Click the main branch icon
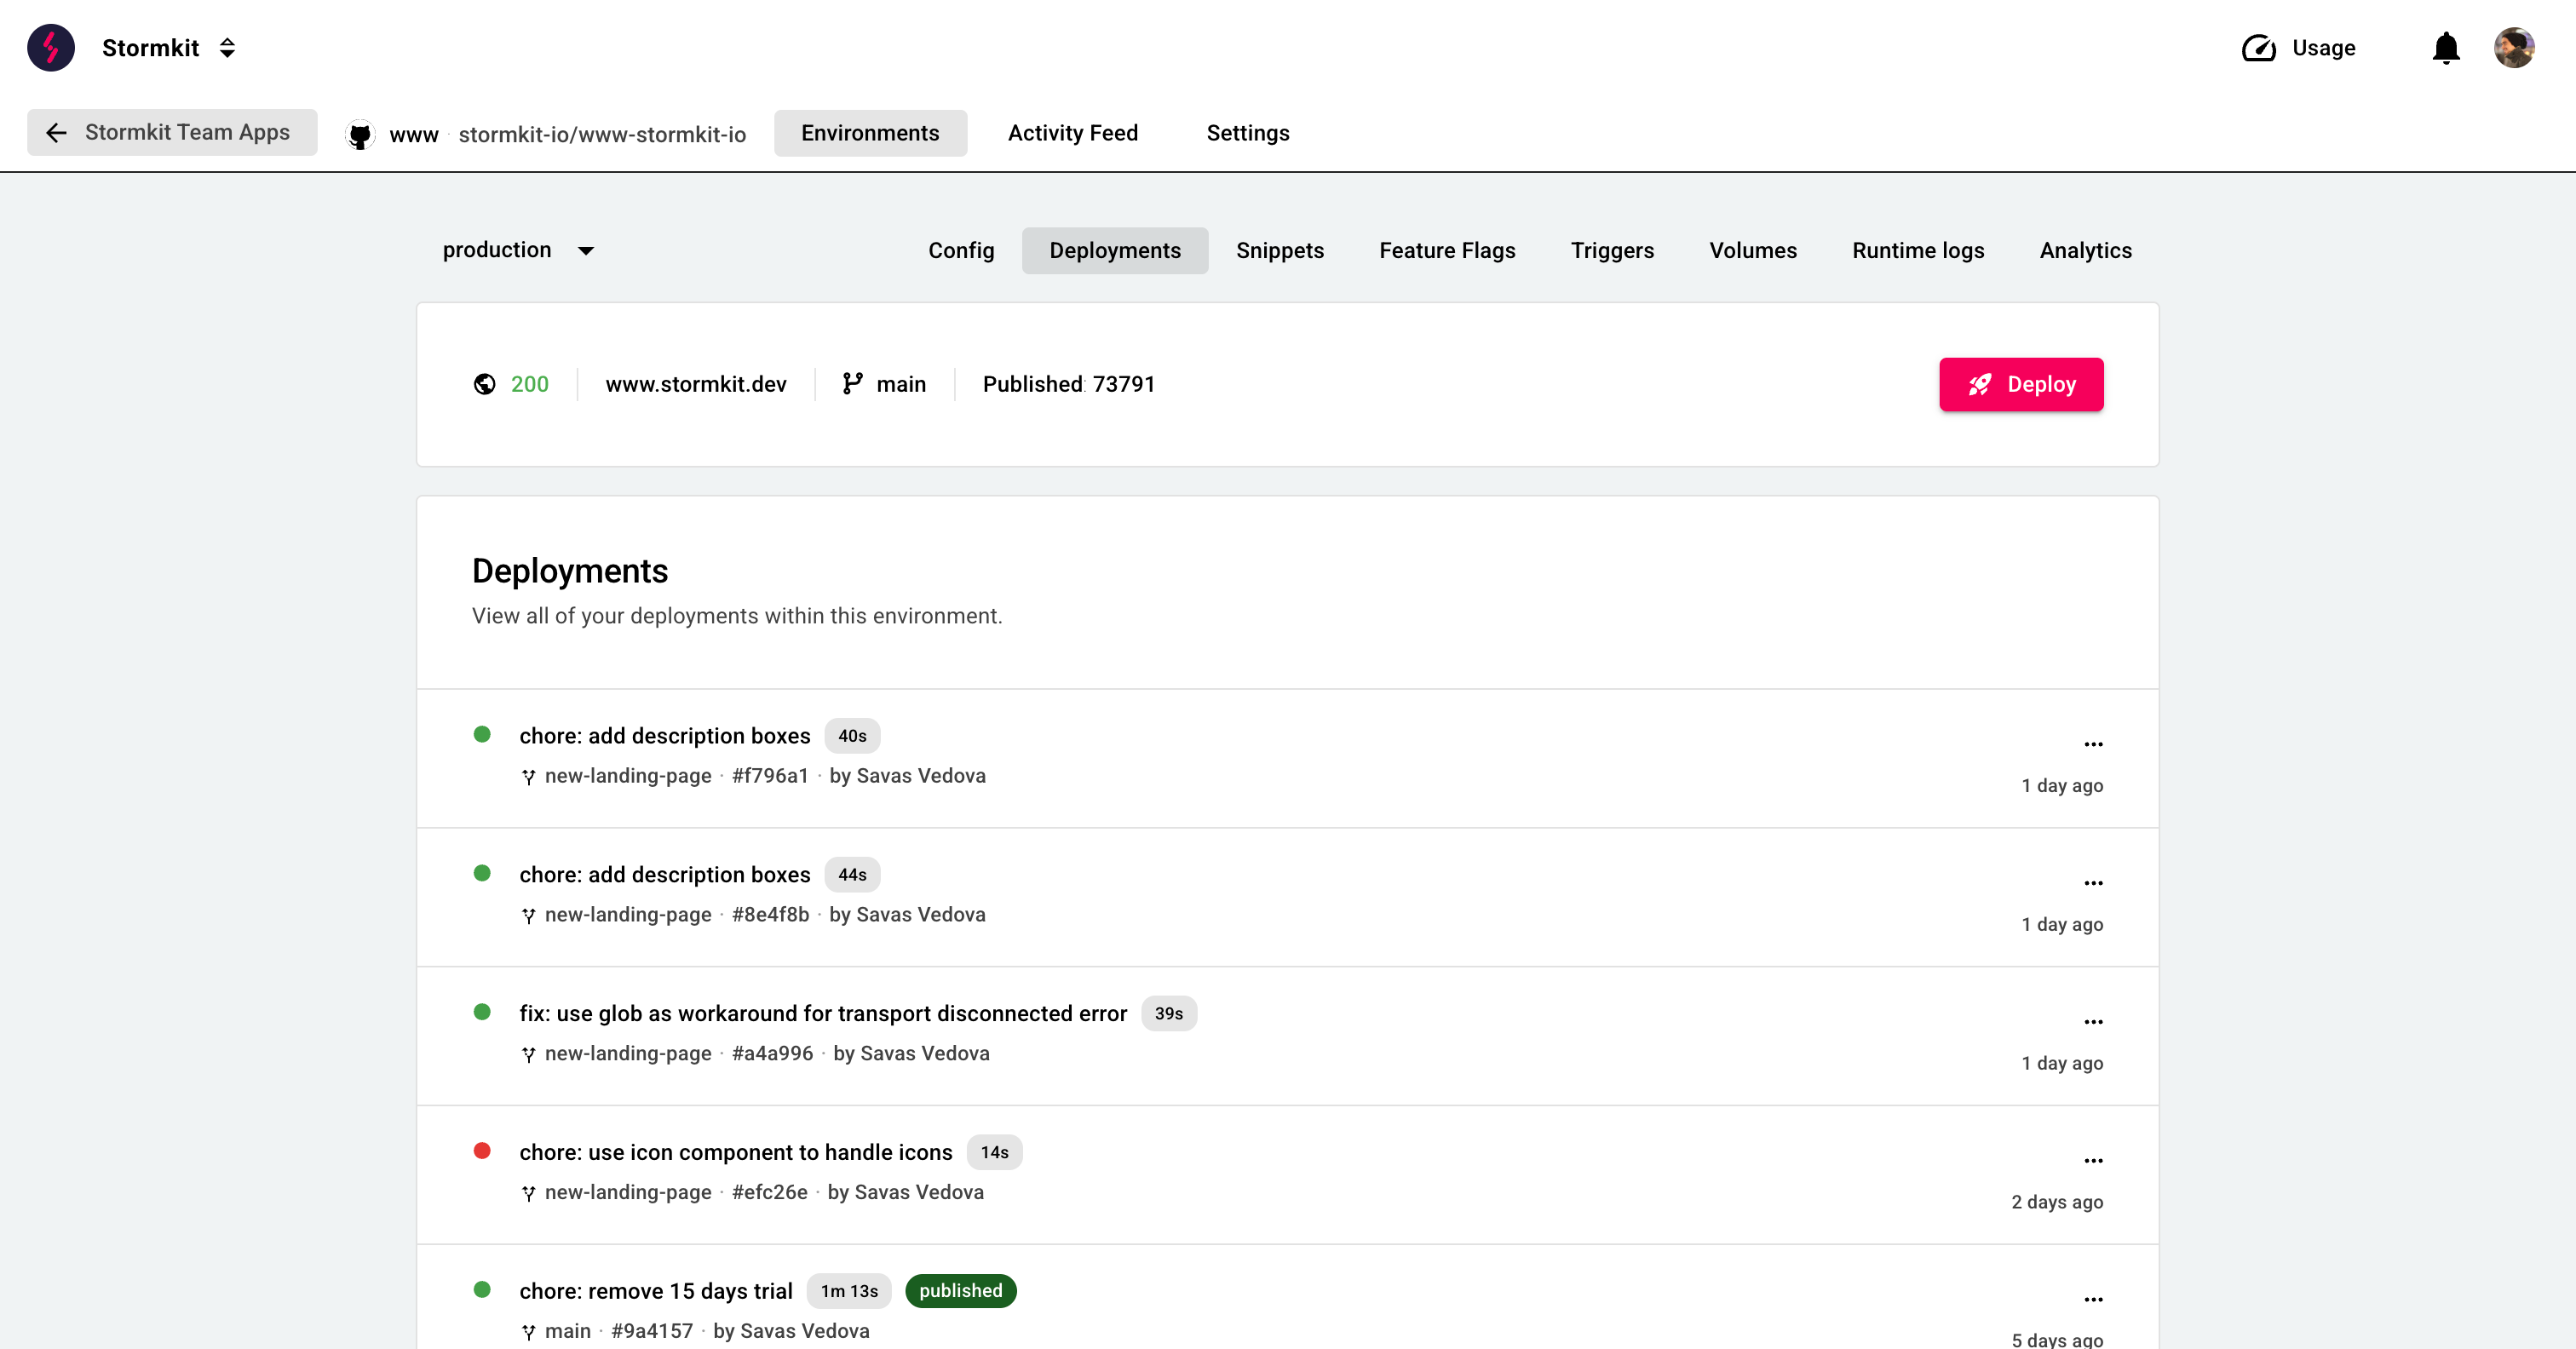Viewport: 2576px width, 1349px height. tap(852, 384)
